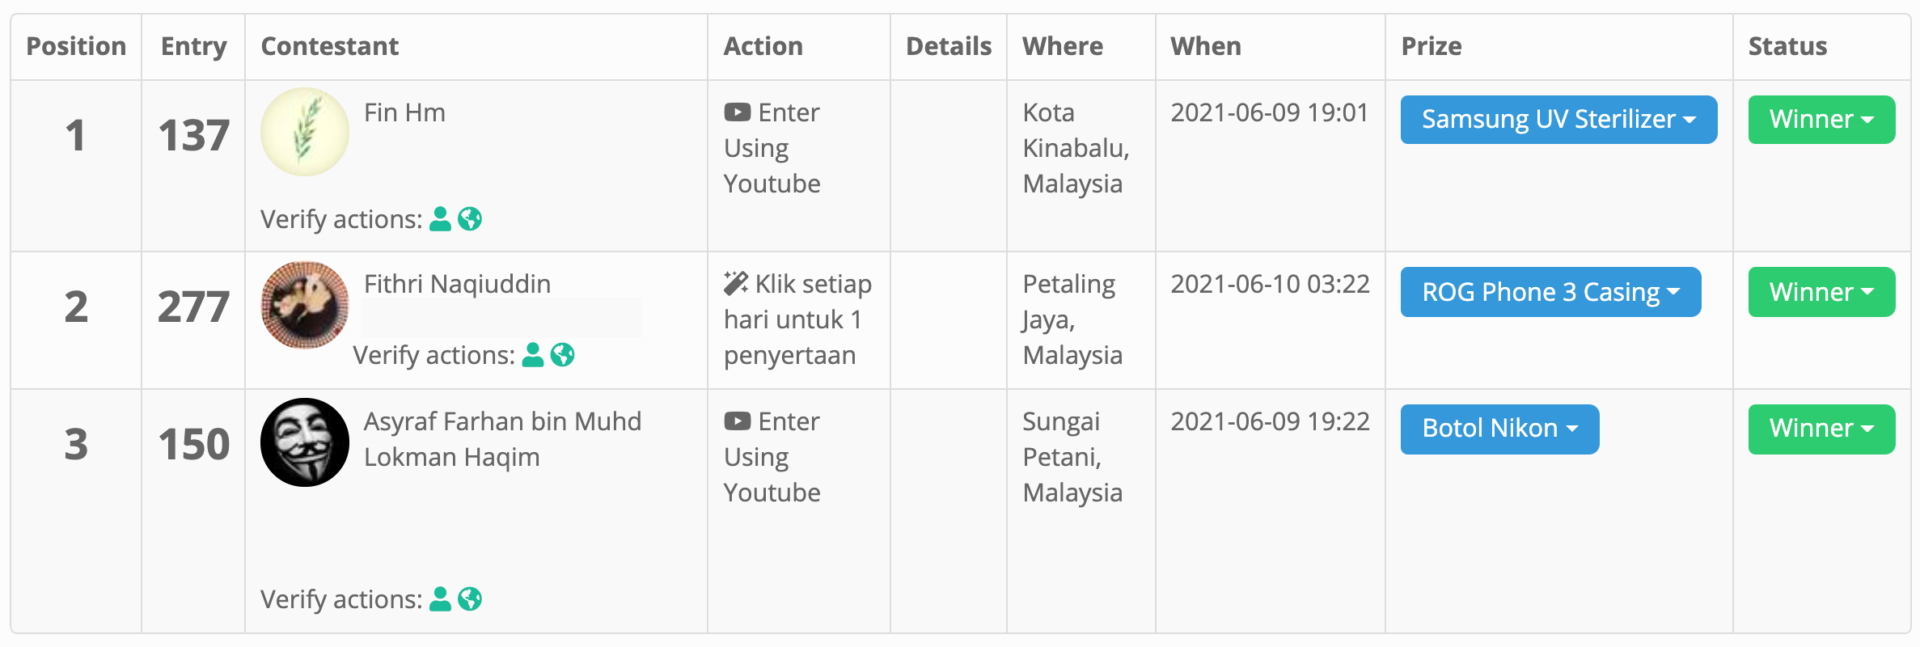Click the globe verify icon for Fin Hm
Image resolution: width=1920 pixels, height=647 pixels.
point(470,219)
